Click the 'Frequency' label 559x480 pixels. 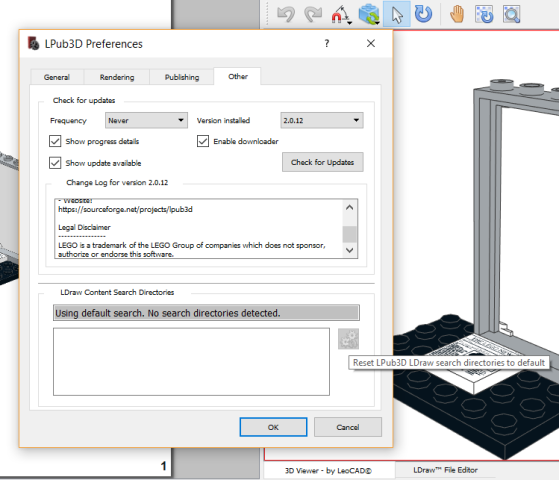pos(68,121)
